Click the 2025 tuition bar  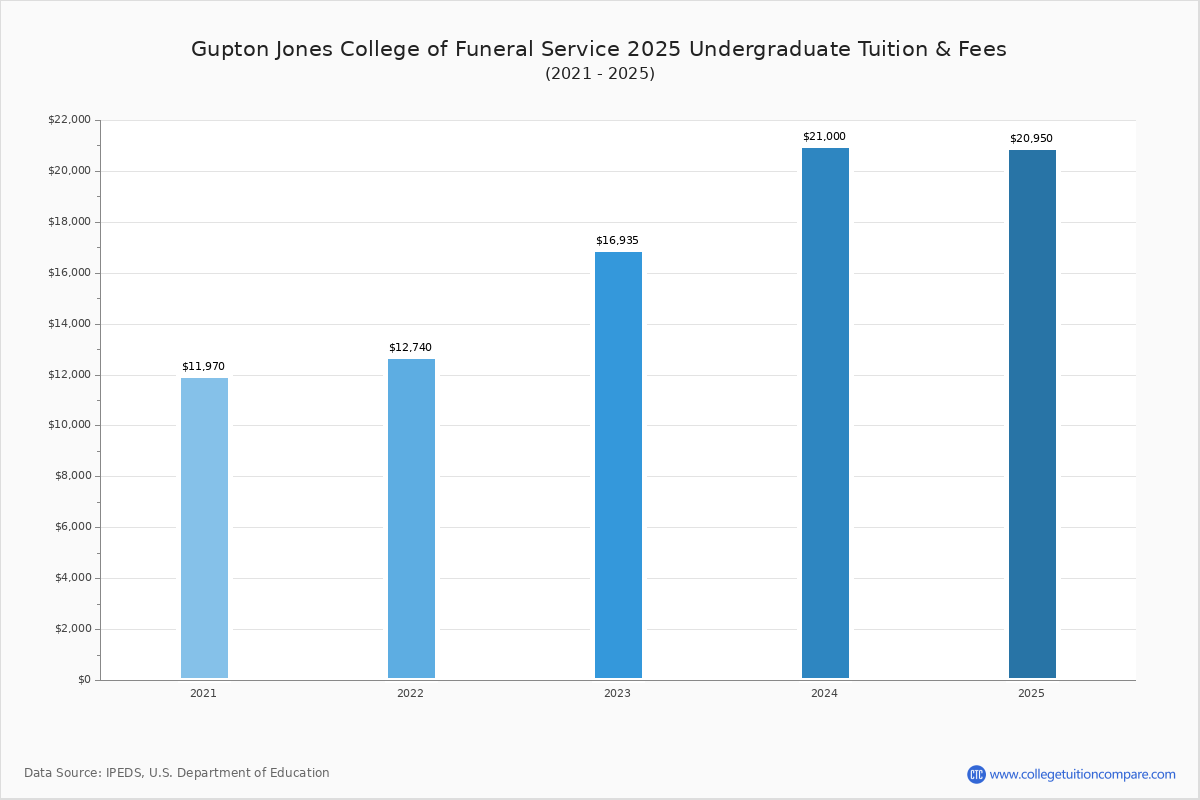click(1032, 414)
